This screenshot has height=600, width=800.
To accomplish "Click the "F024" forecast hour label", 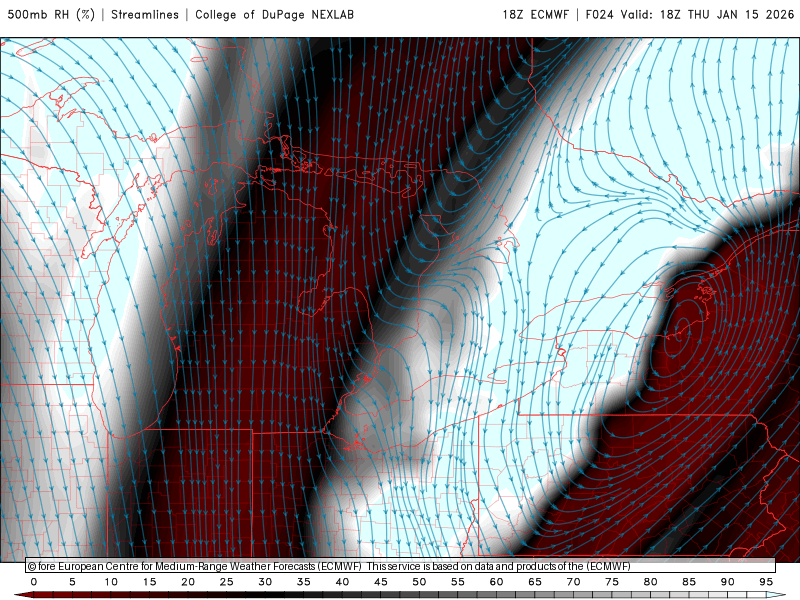I will tap(599, 14).
